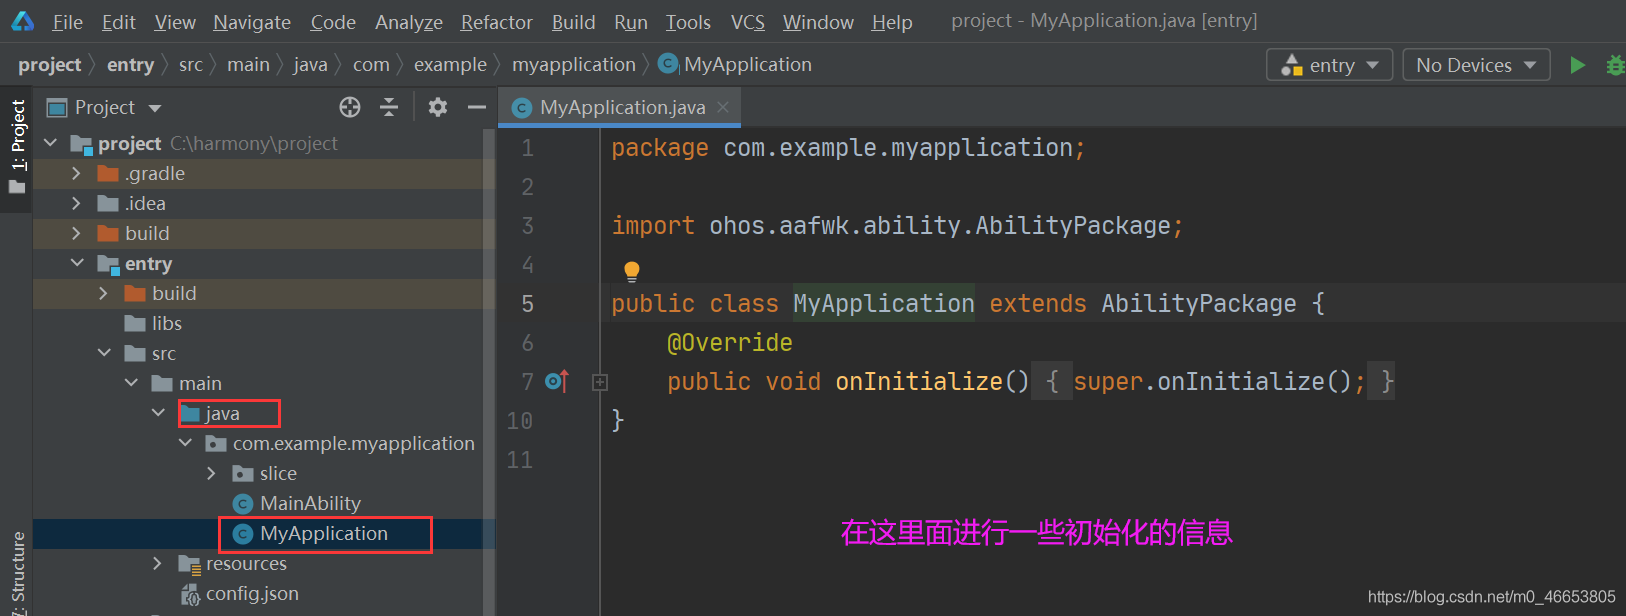
Task: Click the collapse all icon in Project panel
Action: (389, 107)
